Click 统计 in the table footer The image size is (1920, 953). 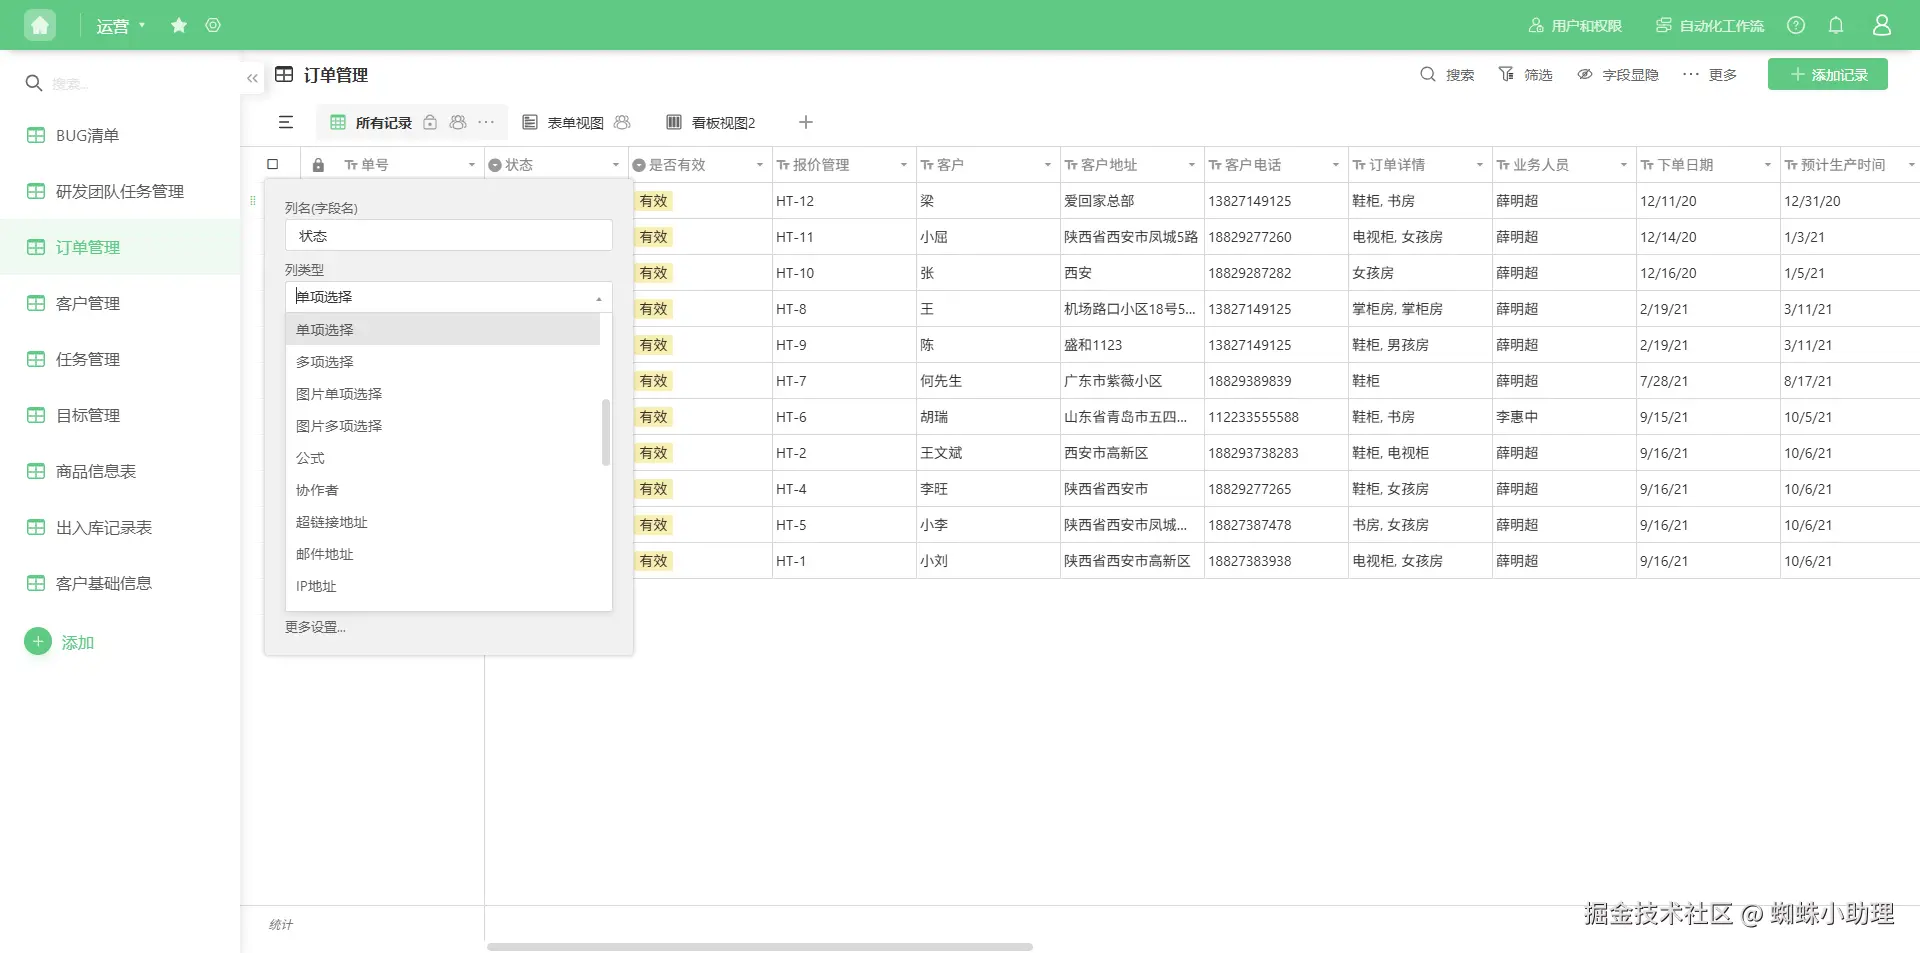pos(281,925)
